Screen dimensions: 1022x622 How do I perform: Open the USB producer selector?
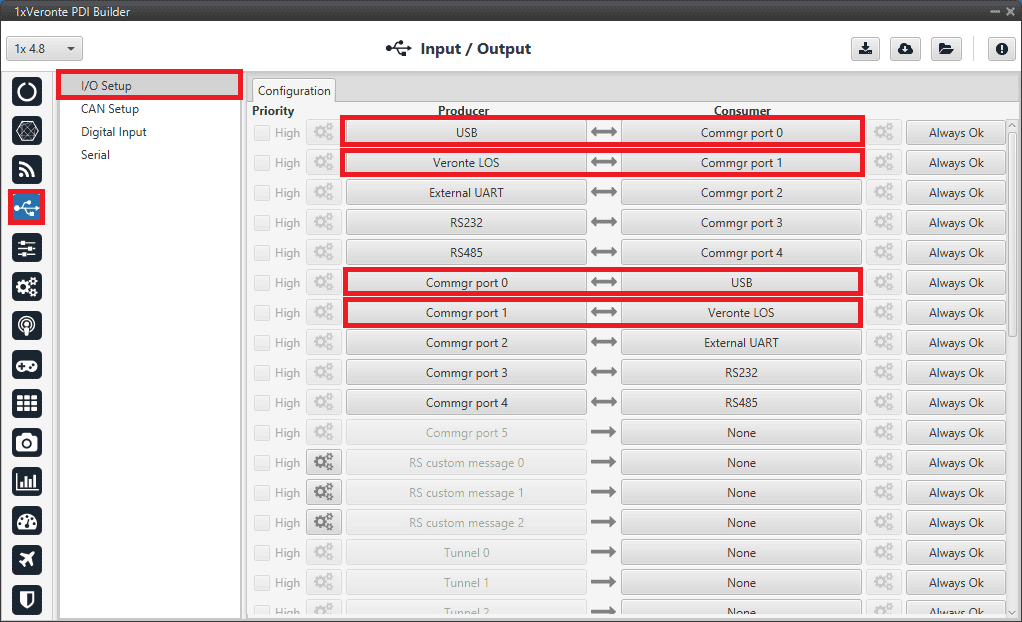pyautogui.click(x=466, y=133)
